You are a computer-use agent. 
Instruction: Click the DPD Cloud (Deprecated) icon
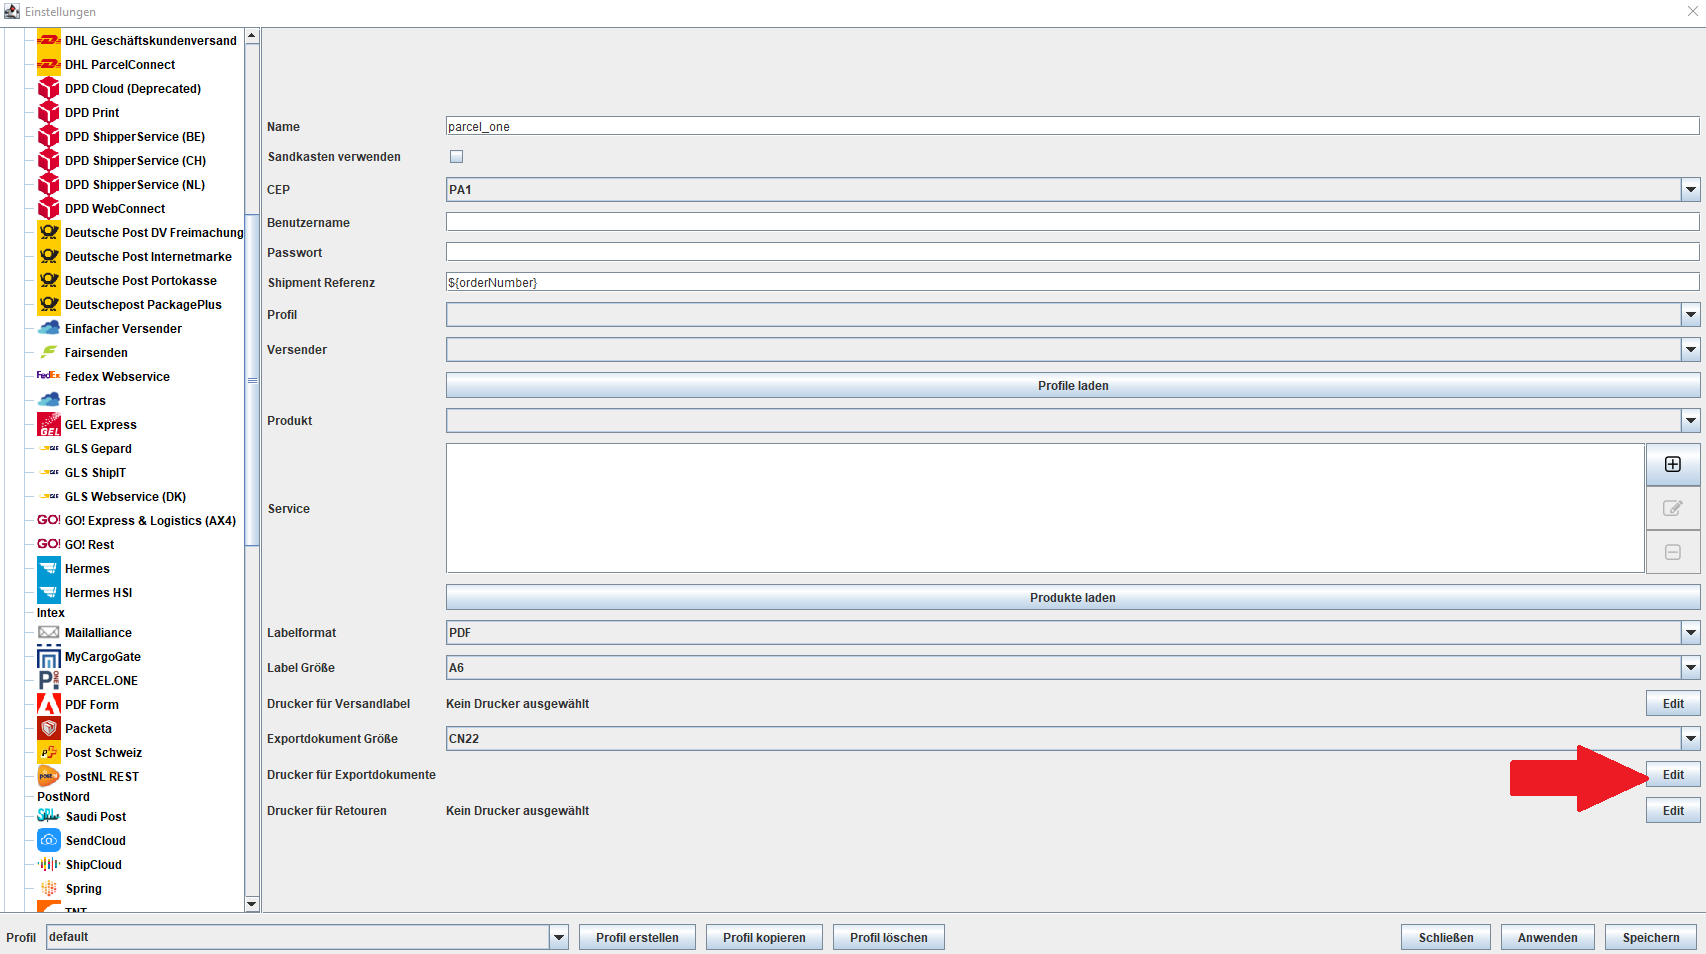(49, 89)
